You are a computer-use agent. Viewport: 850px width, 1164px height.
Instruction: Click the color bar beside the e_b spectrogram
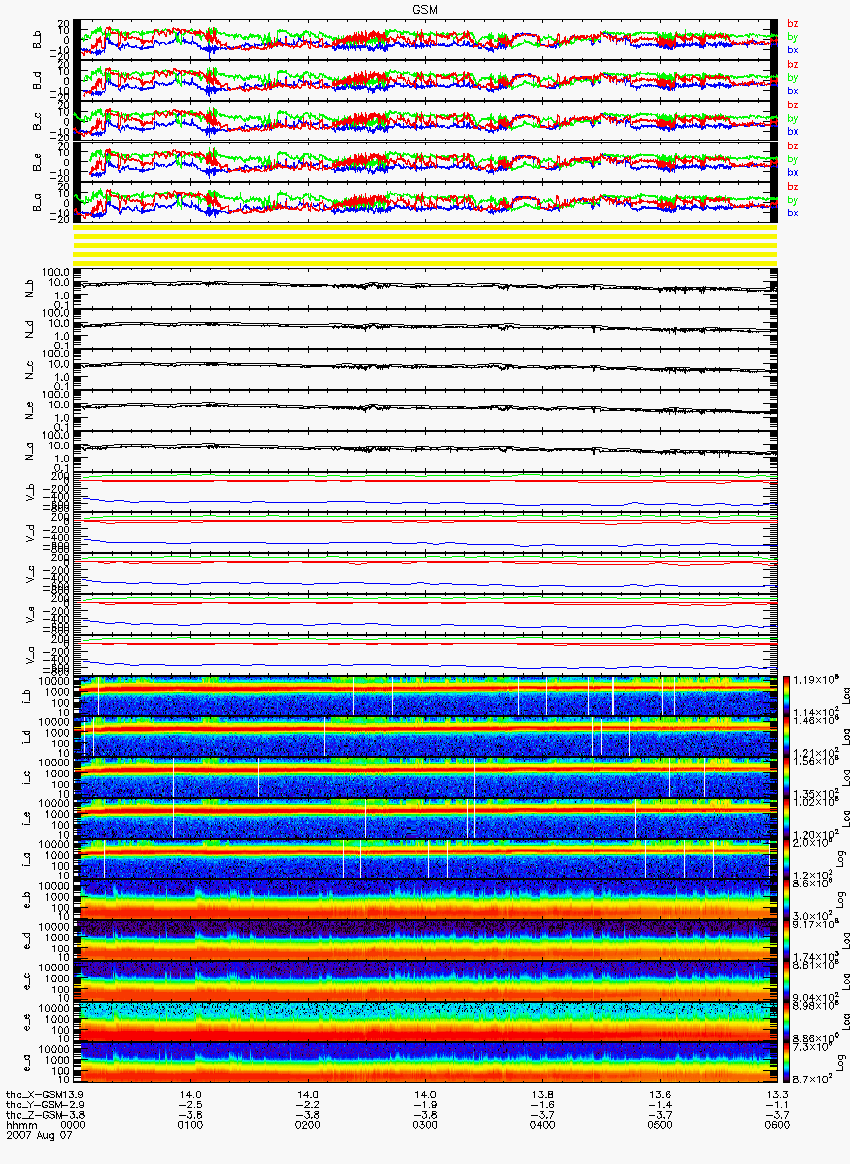(787, 900)
